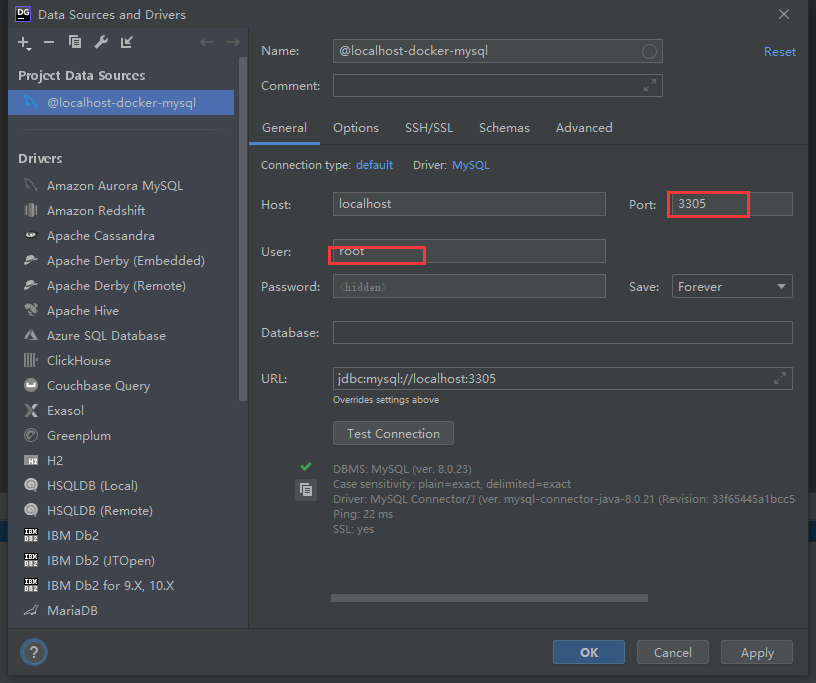Click the Greenplum driver icon
Image resolution: width=816 pixels, height=683 pixels.
31,435
